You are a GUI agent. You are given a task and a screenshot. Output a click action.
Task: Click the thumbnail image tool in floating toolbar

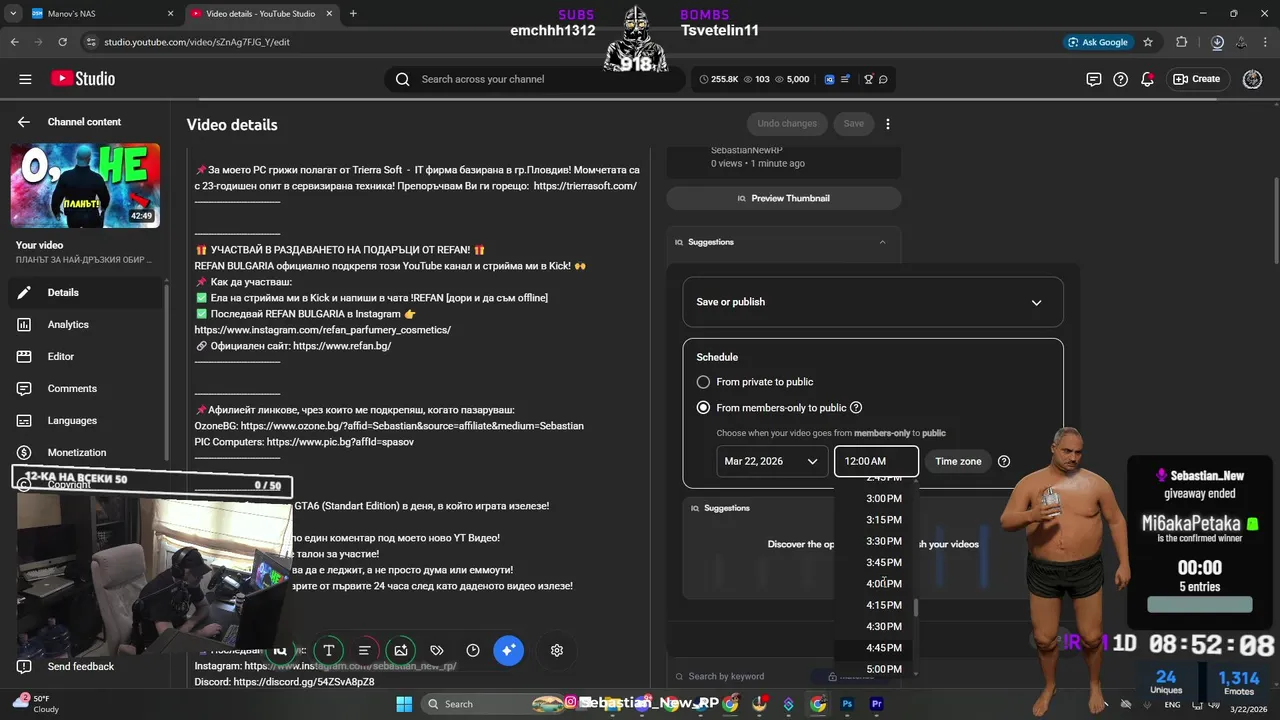pyautogui.click(x=401, y=650)
